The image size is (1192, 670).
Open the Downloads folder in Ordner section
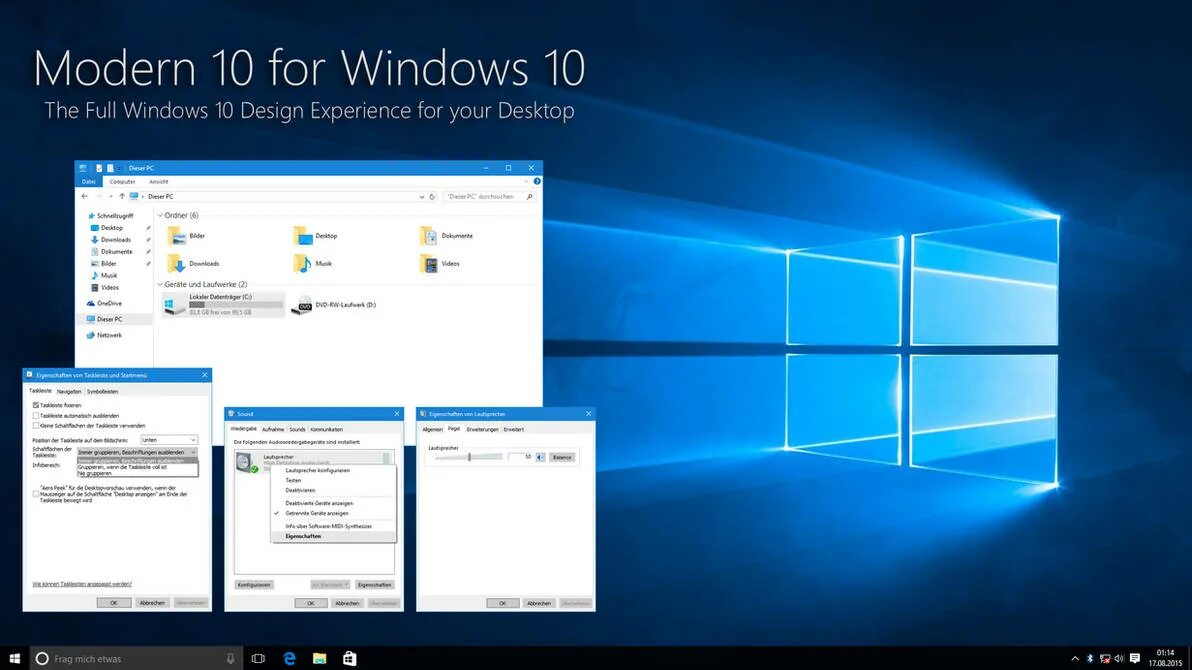coord(193,263)
